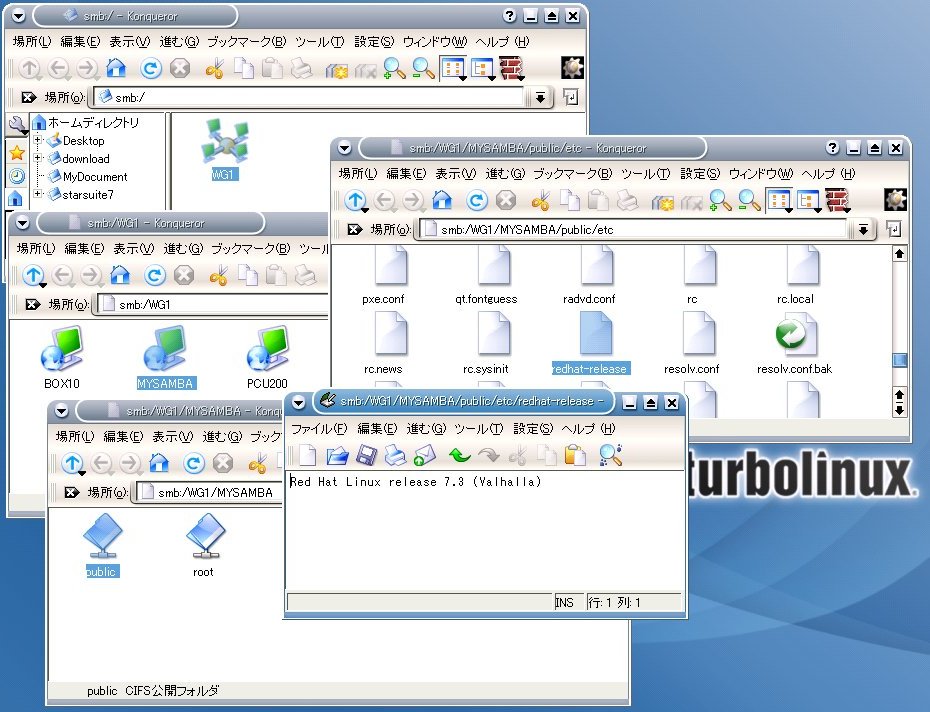Select the WG1 workgroup icon
This screenshot has height=712, width=930.
[x=224, y=150]
